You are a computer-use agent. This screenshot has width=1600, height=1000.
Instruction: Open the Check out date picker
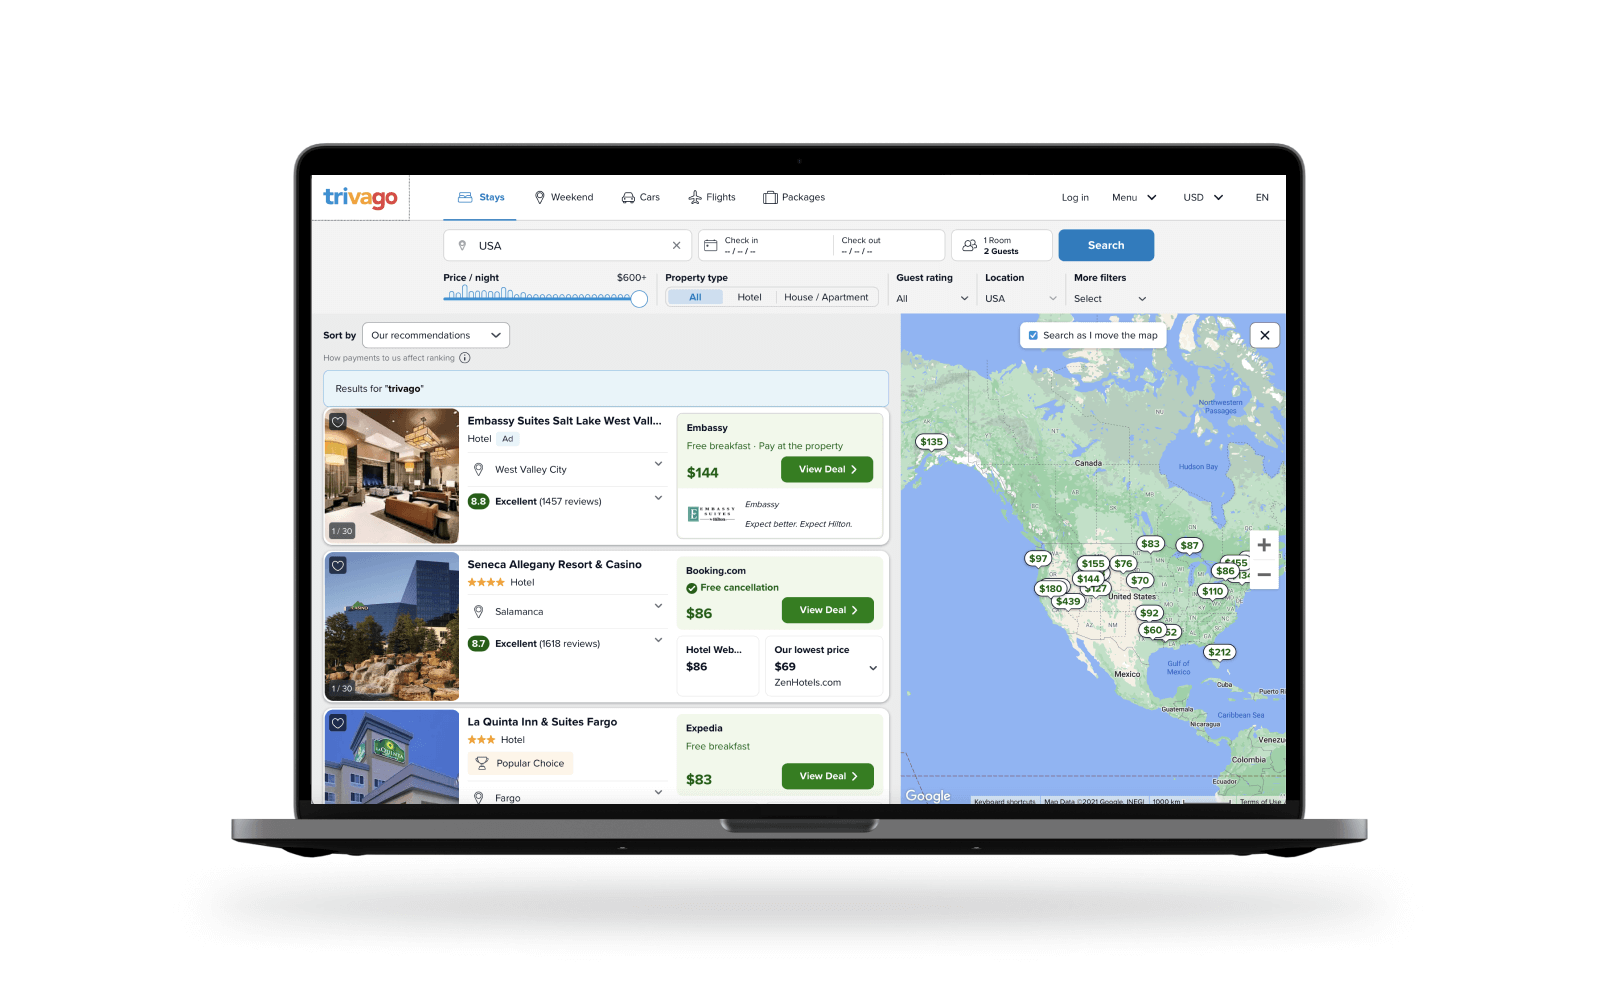tap(888, 245)
